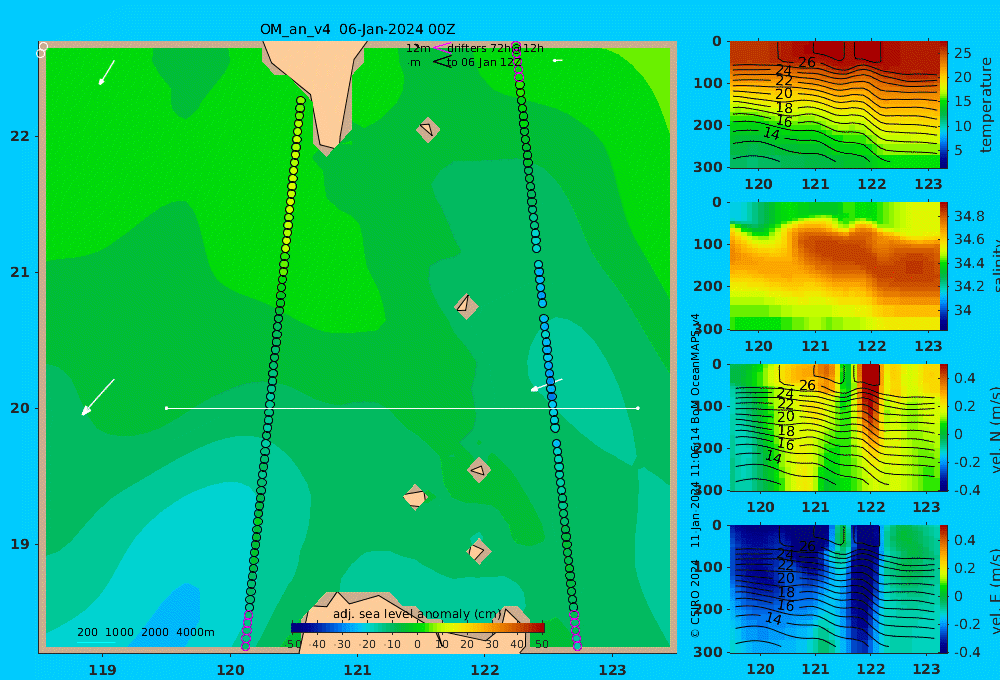Open the northward velocity cross-section panel
Viewport: 1000px width, 680px height.
pyautogui.click(x=834, y=427)
